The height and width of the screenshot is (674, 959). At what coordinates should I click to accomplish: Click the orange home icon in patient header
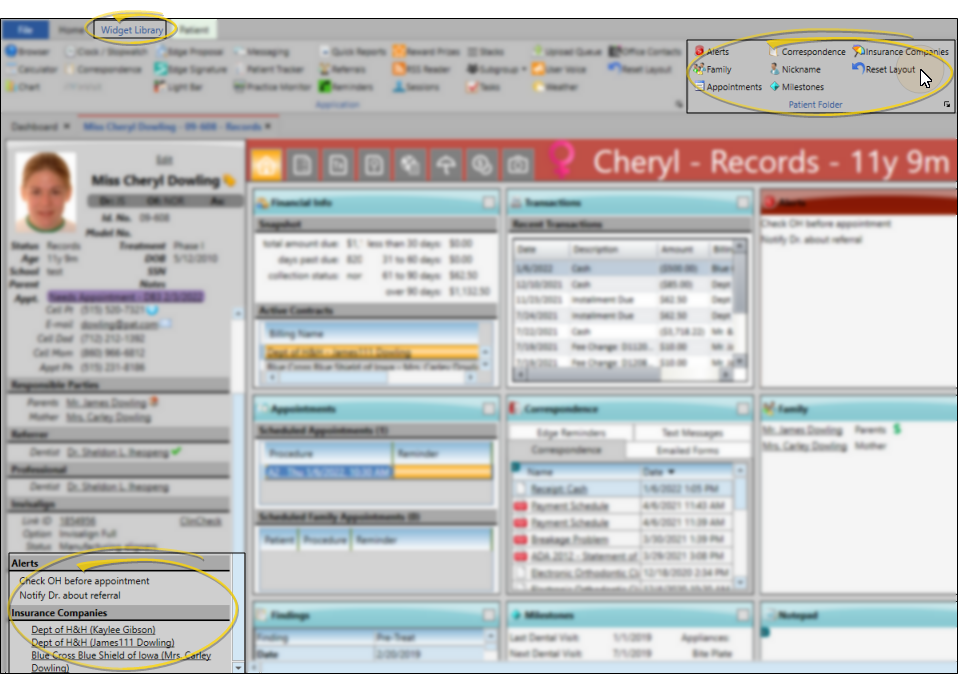[x=266, y=163]
